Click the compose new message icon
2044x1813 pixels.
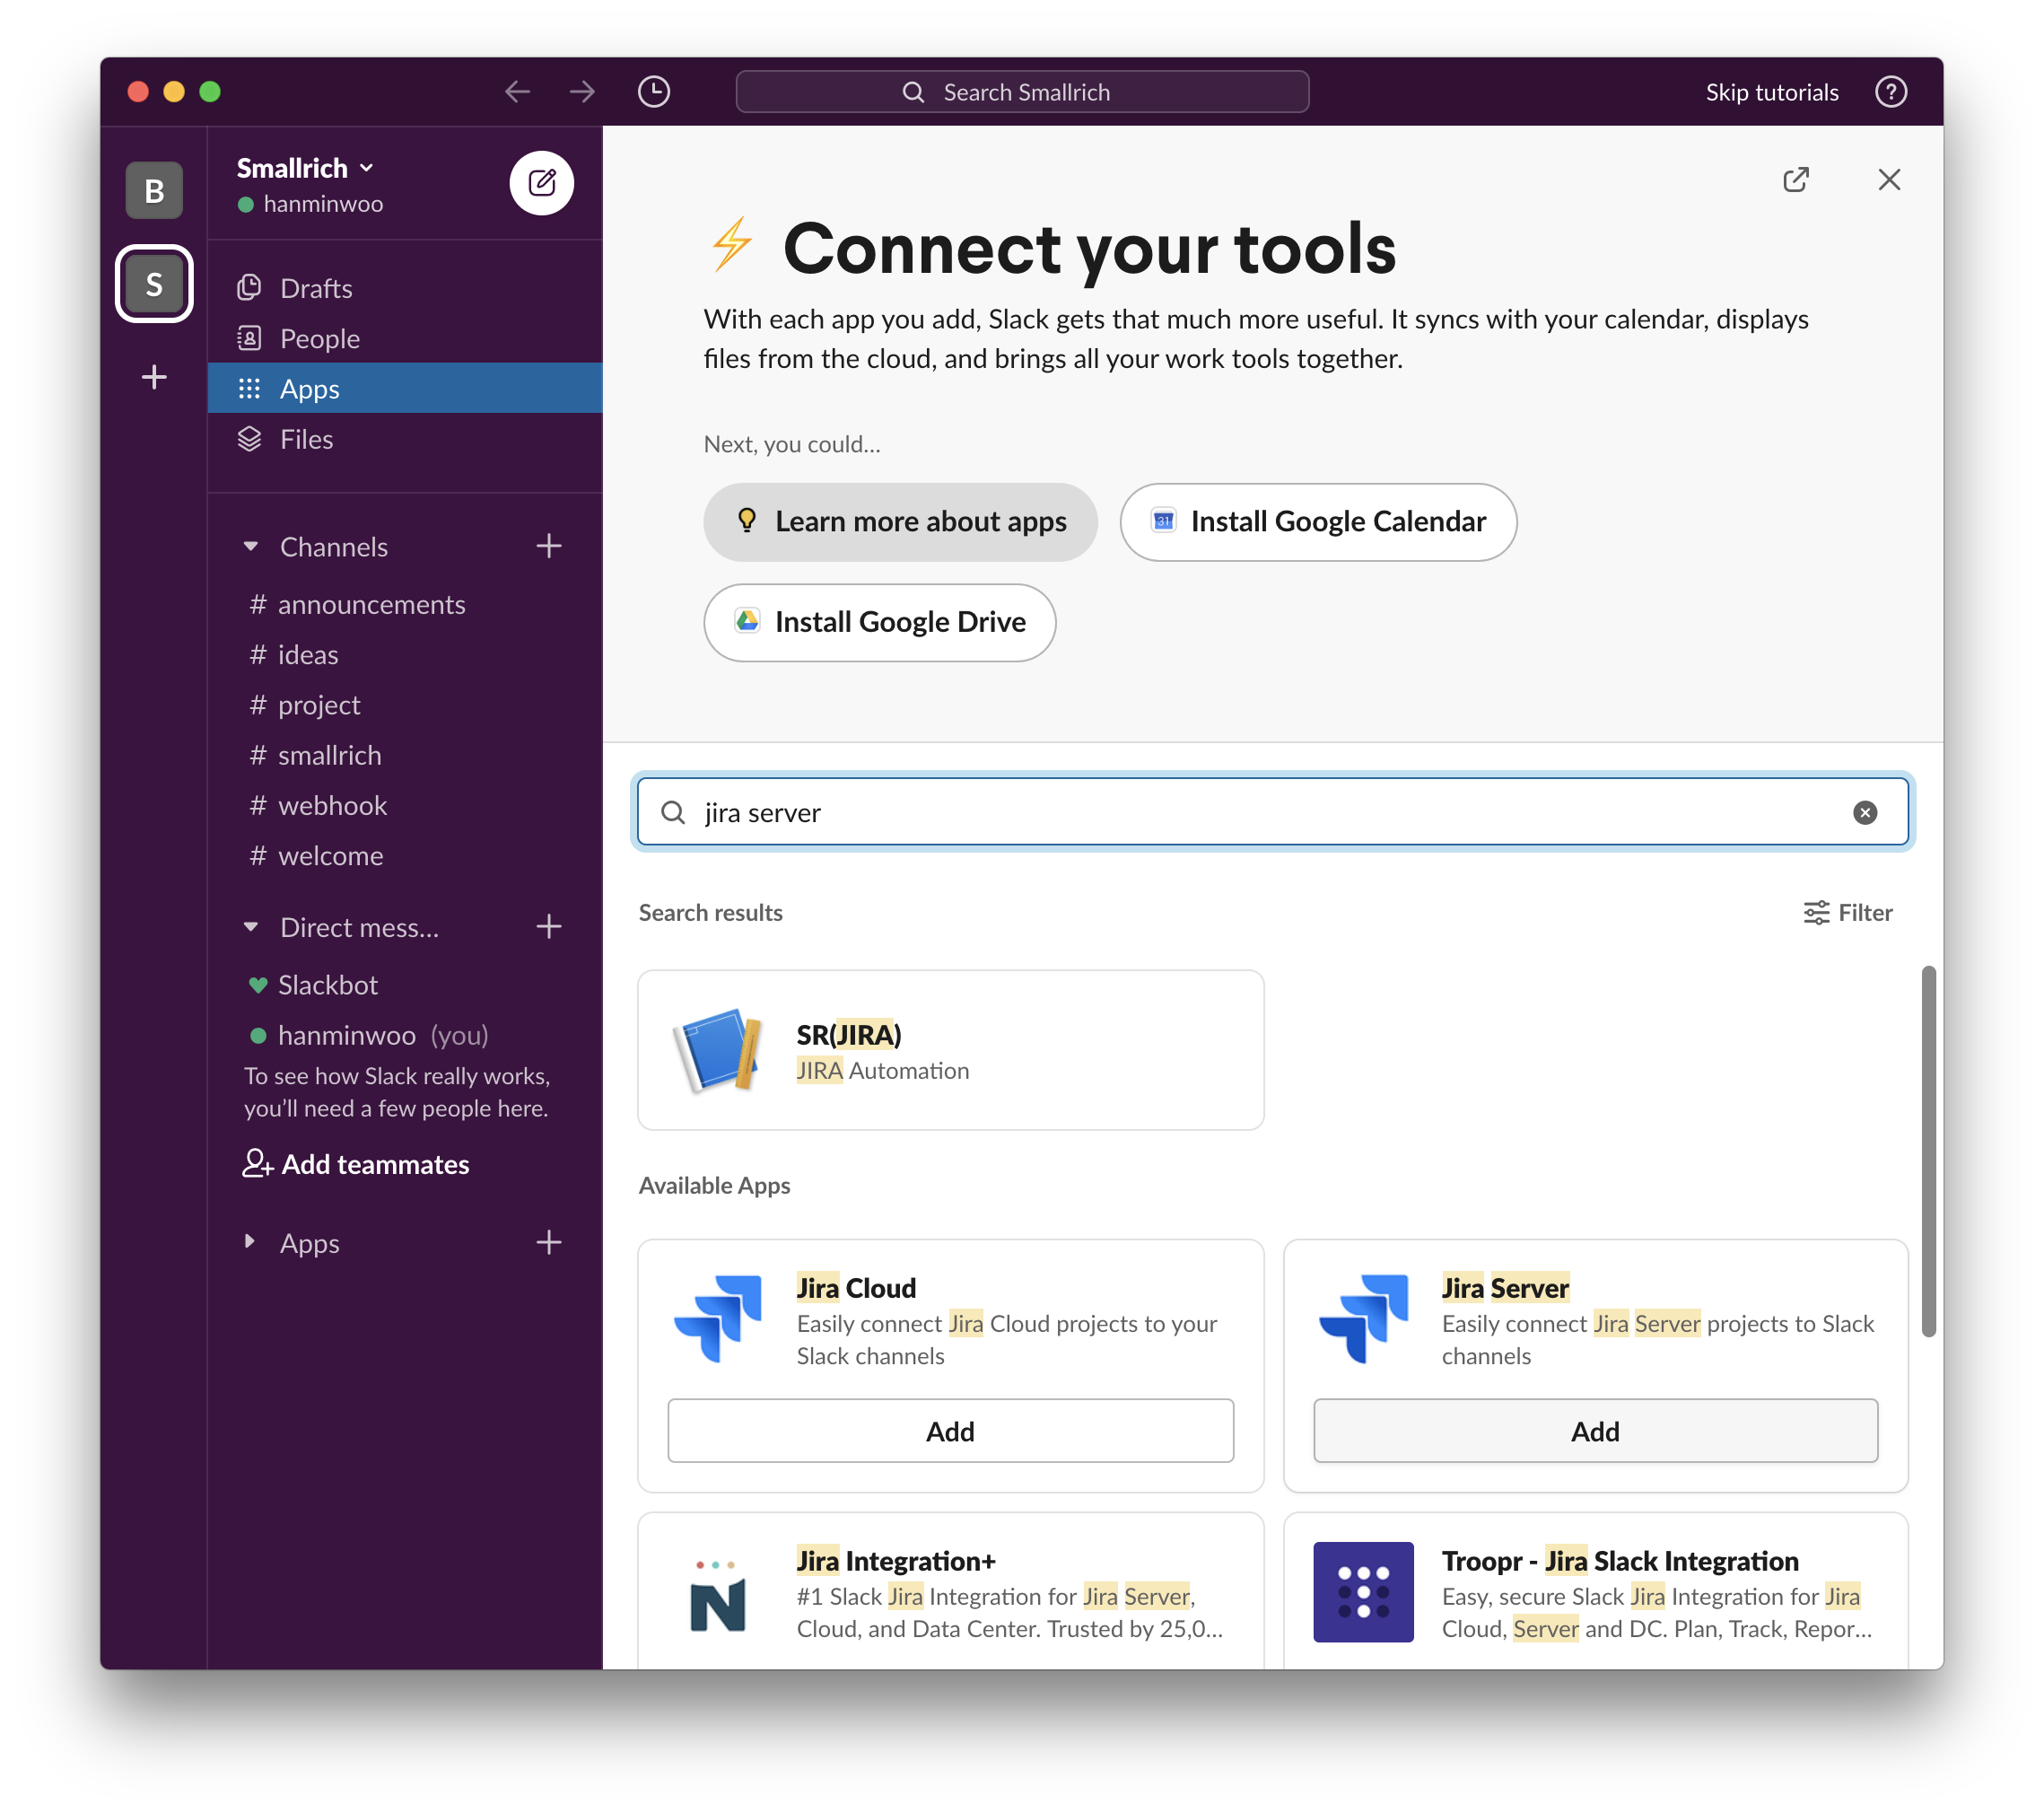(x=541, y=183)
